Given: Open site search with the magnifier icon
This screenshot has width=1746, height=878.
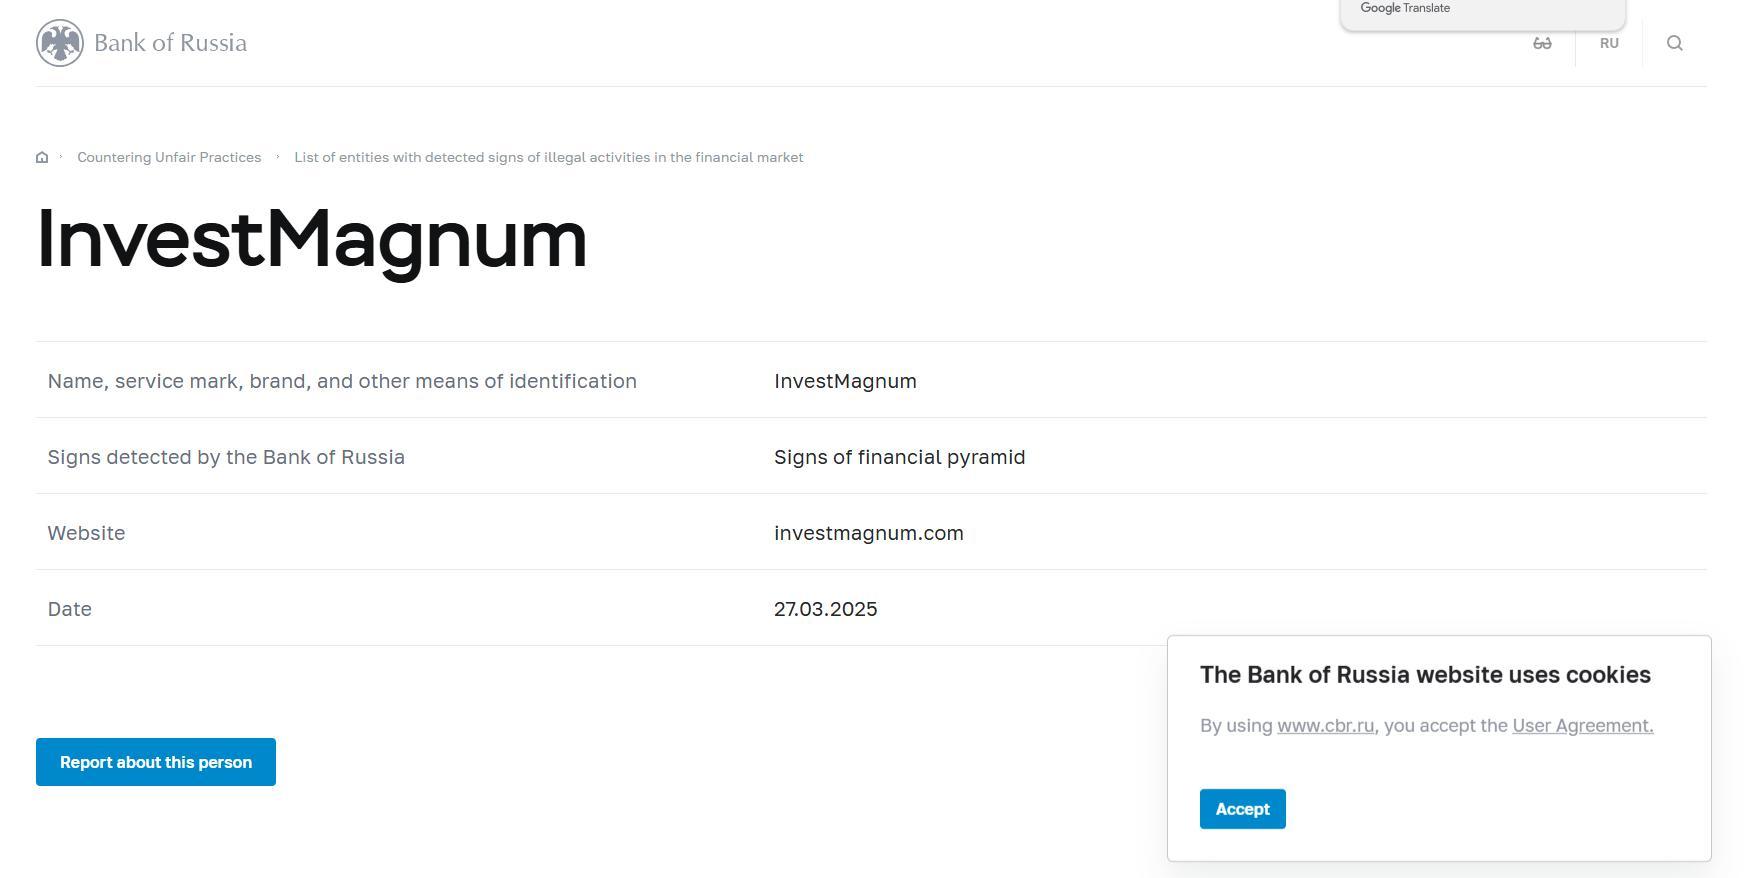Looking at the screenshot, I should pos(1675,43).
